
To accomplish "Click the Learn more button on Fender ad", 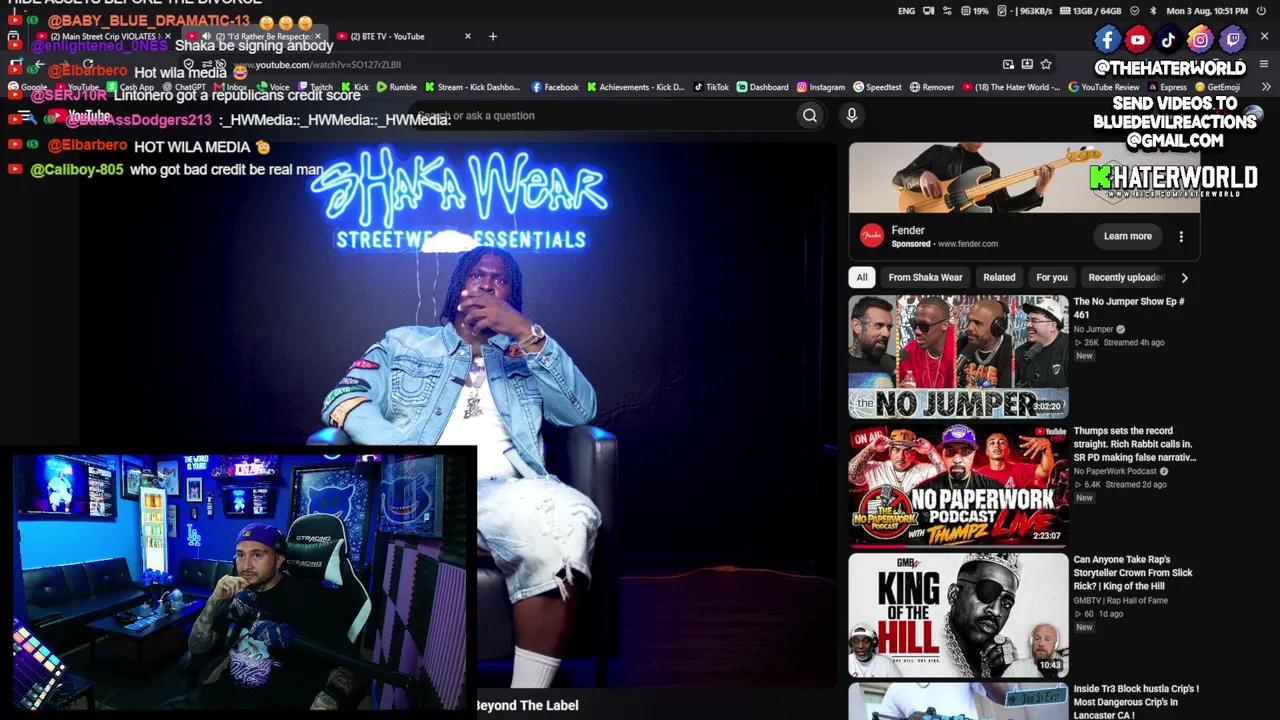I will (1128, 237).
